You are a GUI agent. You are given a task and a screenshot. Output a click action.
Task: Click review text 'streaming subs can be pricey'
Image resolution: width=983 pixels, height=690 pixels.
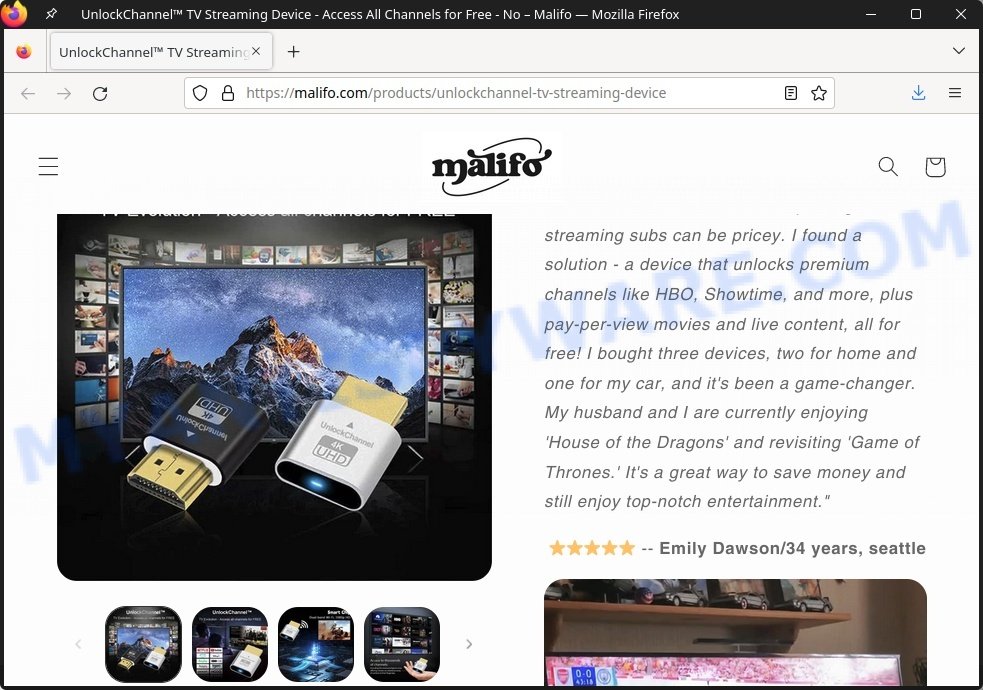(x=665, y=236)
